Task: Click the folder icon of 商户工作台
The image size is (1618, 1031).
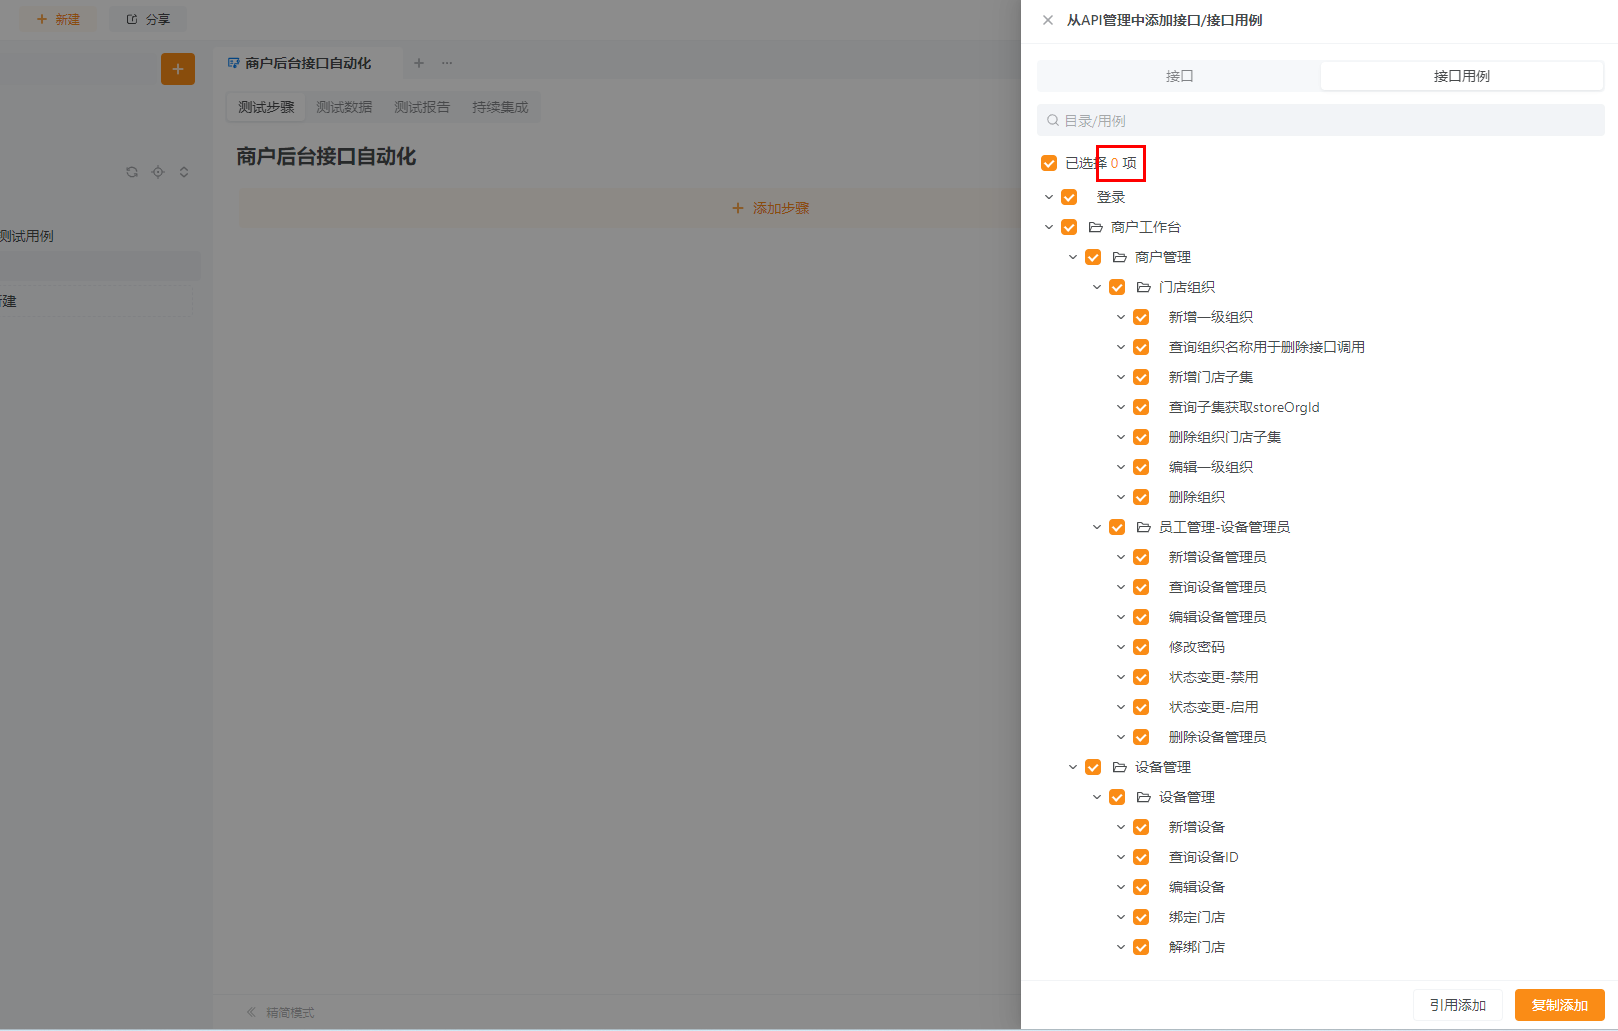Action: coord(1096,227)
